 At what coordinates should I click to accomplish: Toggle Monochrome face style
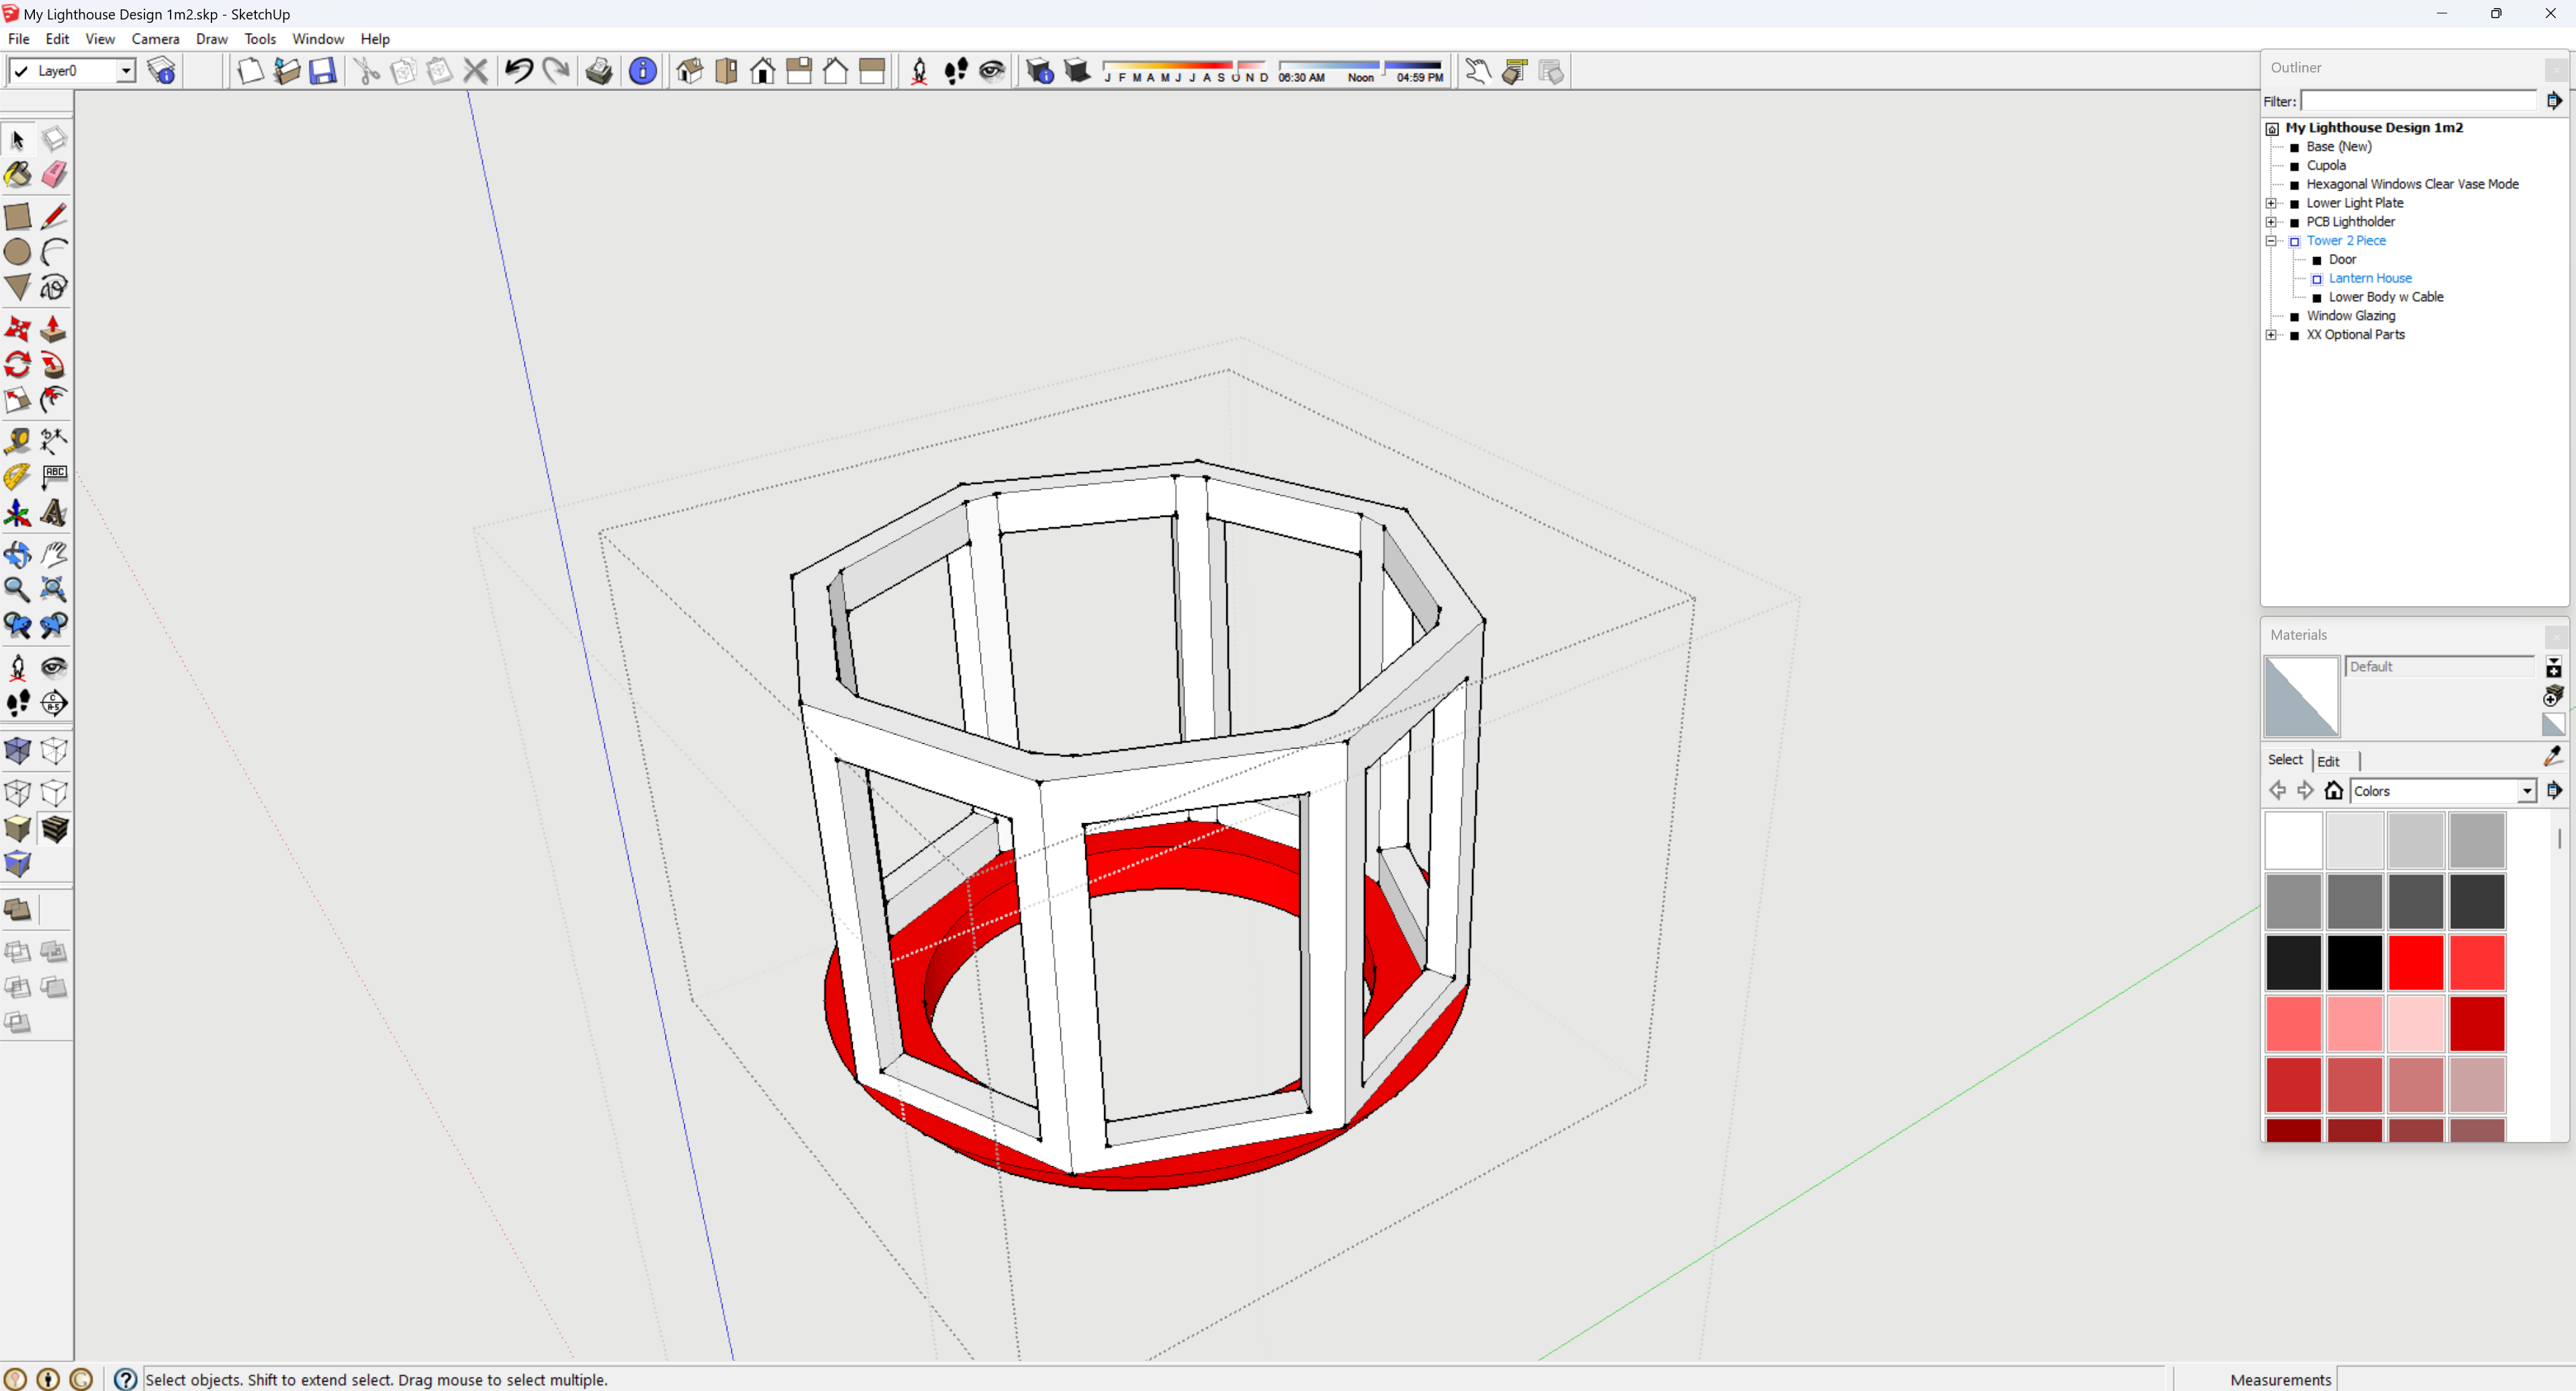17,865
